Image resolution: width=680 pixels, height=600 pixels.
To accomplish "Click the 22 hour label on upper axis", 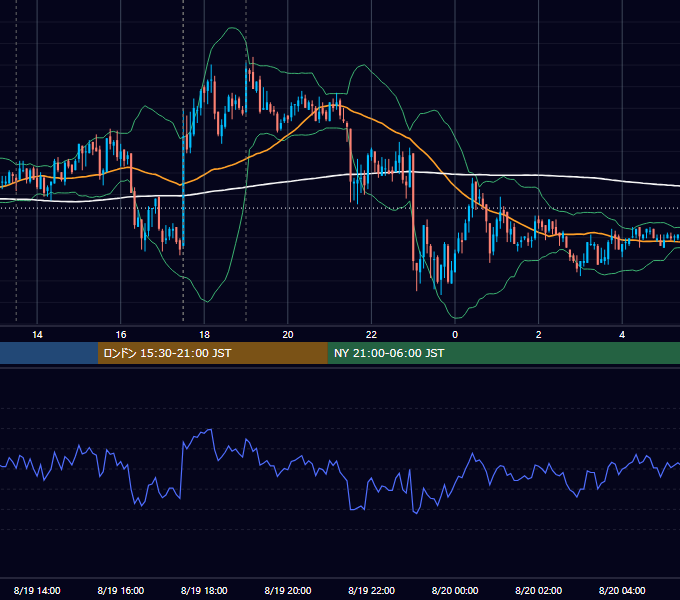I will click(x=371, y=335).
